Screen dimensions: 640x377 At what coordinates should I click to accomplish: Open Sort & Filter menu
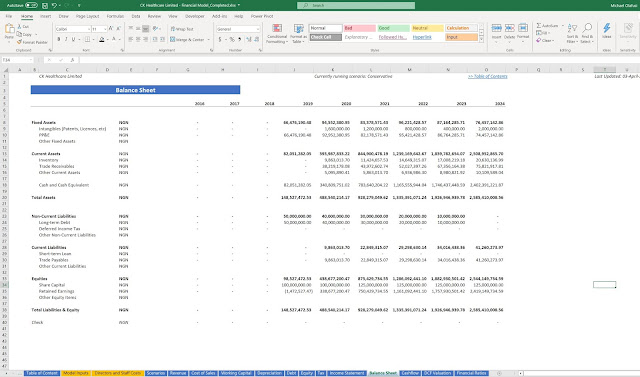click(x=572, y=33)
